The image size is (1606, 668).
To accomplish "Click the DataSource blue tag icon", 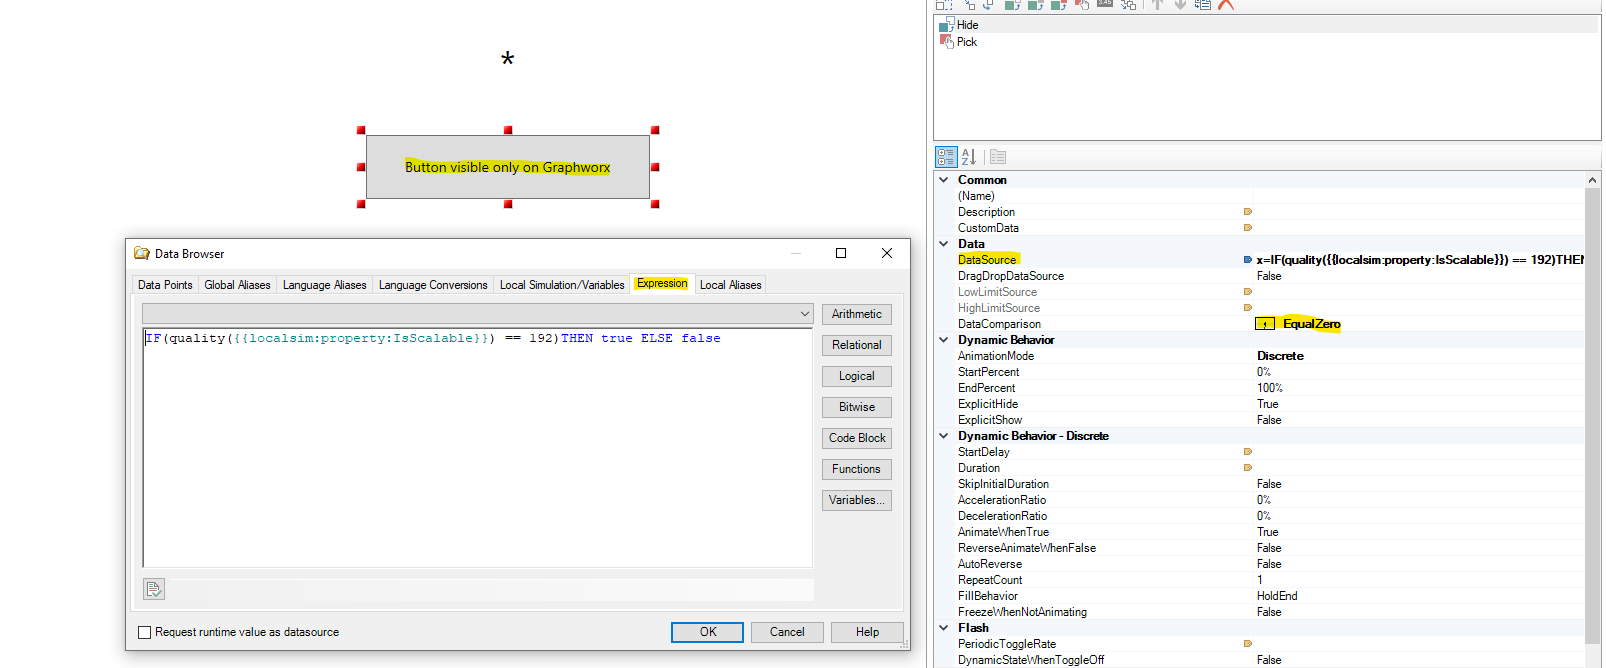I will pyautogui.click(x=1247, y=260).
